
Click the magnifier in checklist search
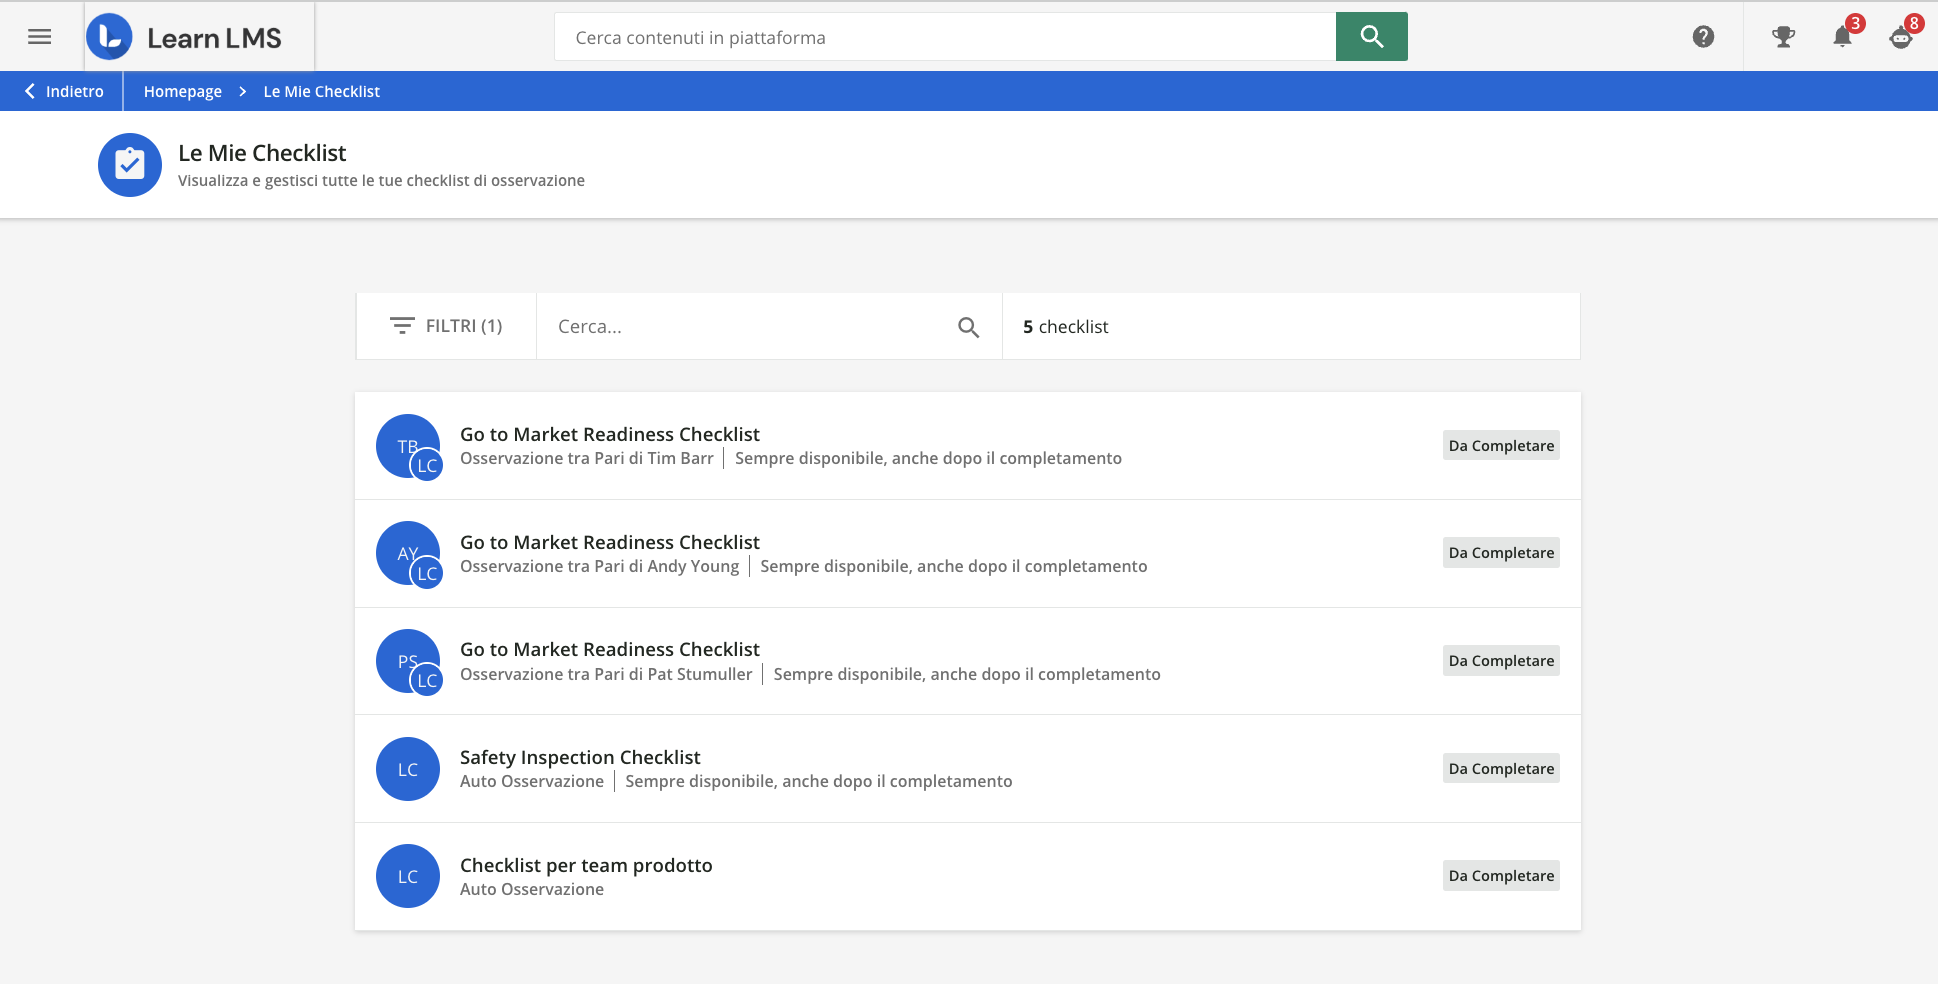(968, 327)
